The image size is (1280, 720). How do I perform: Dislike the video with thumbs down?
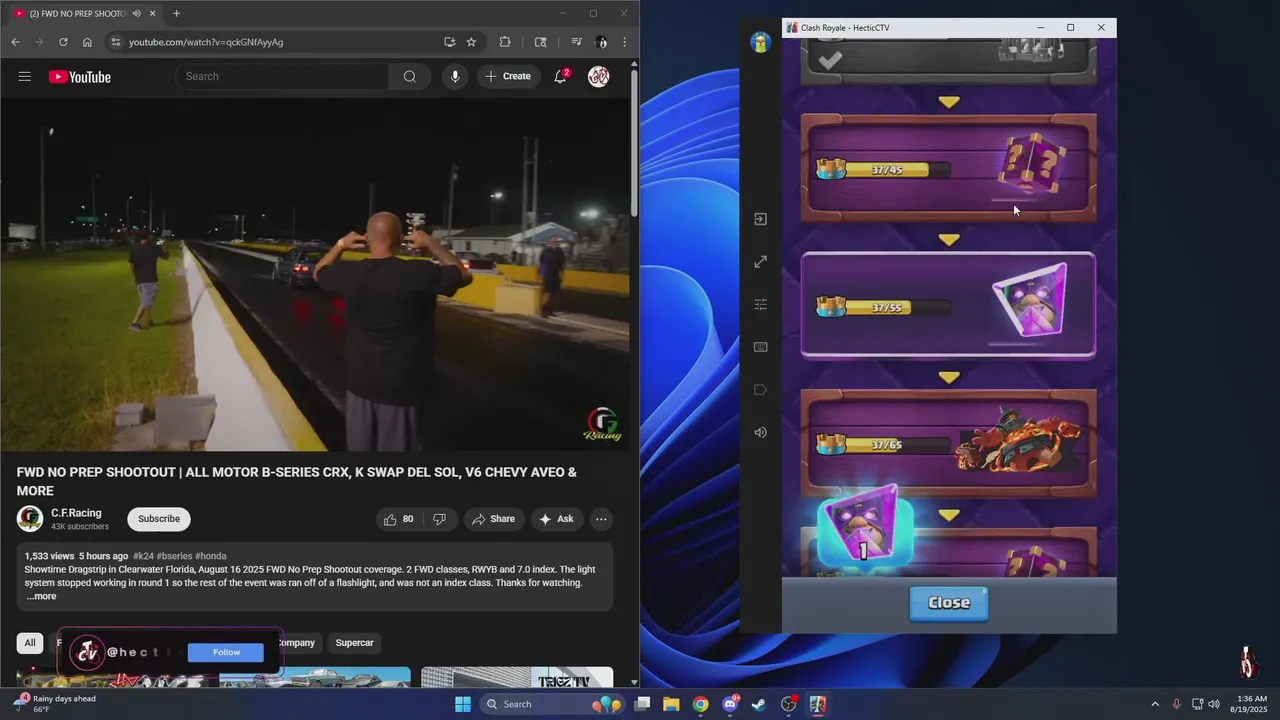click(439, 519)
